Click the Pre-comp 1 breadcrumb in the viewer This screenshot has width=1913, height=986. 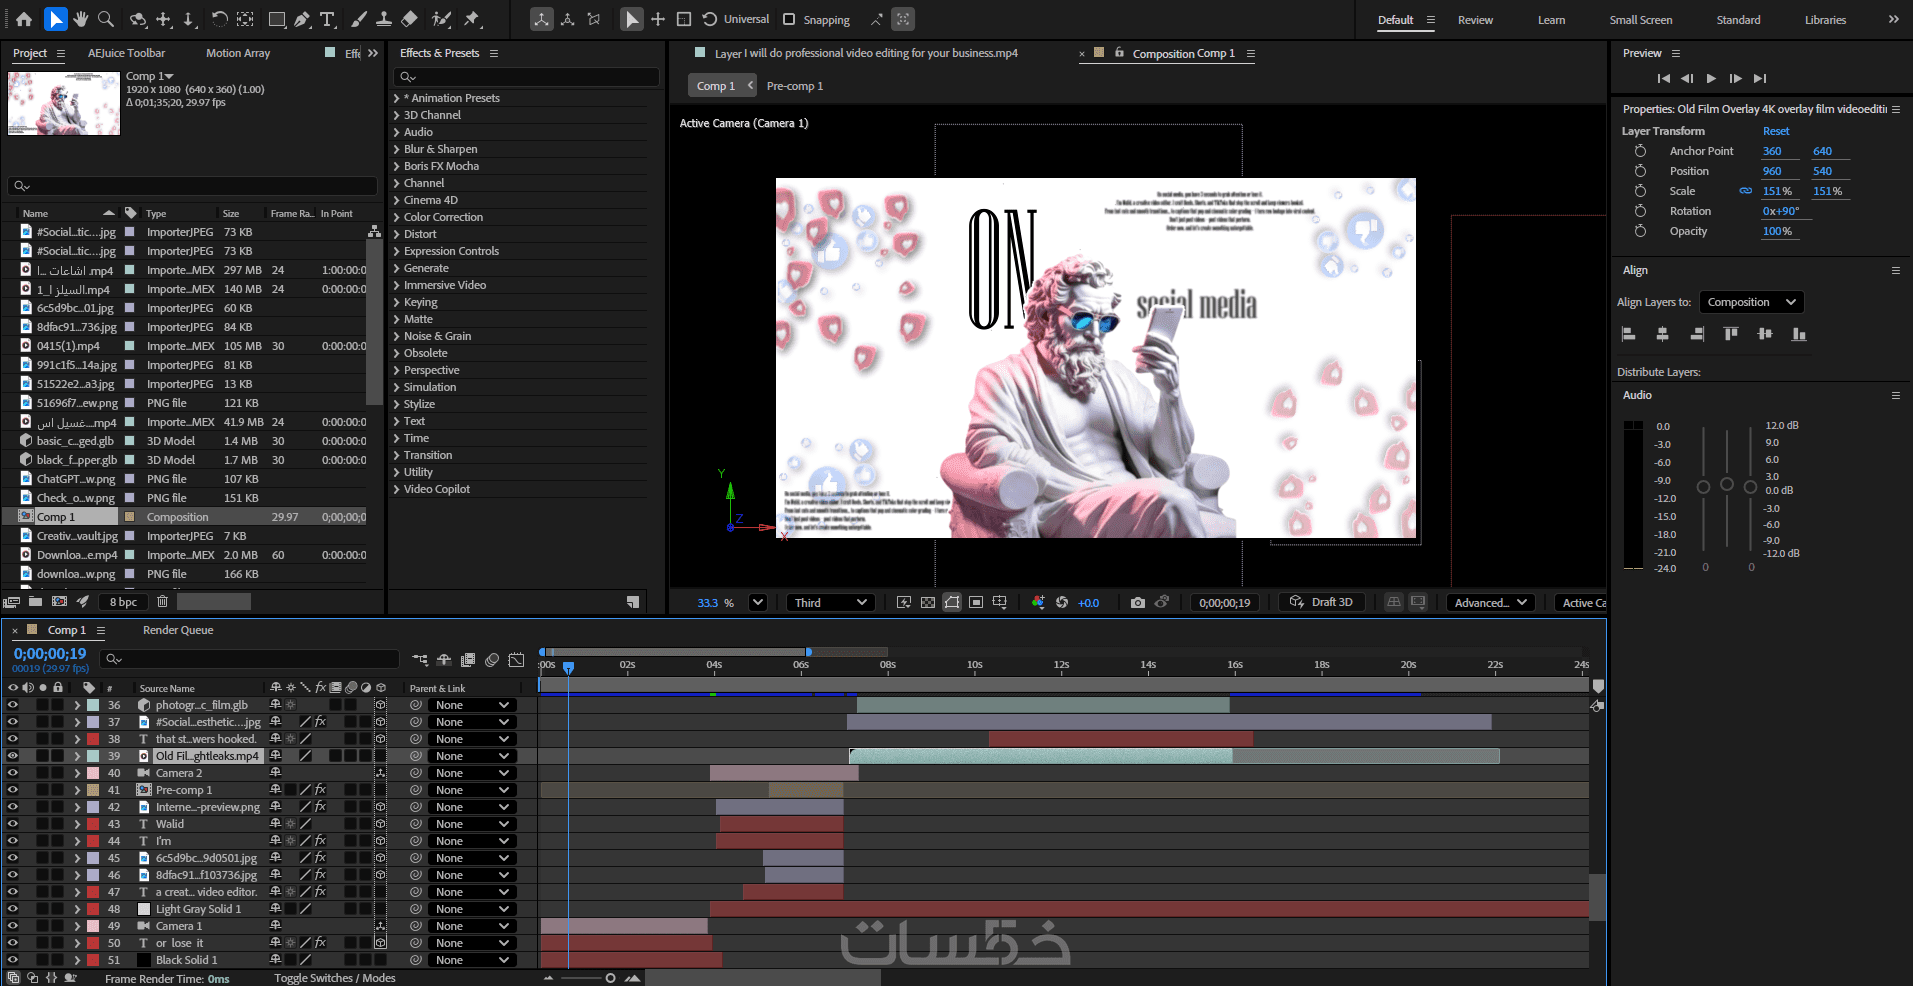coord(795,86)
